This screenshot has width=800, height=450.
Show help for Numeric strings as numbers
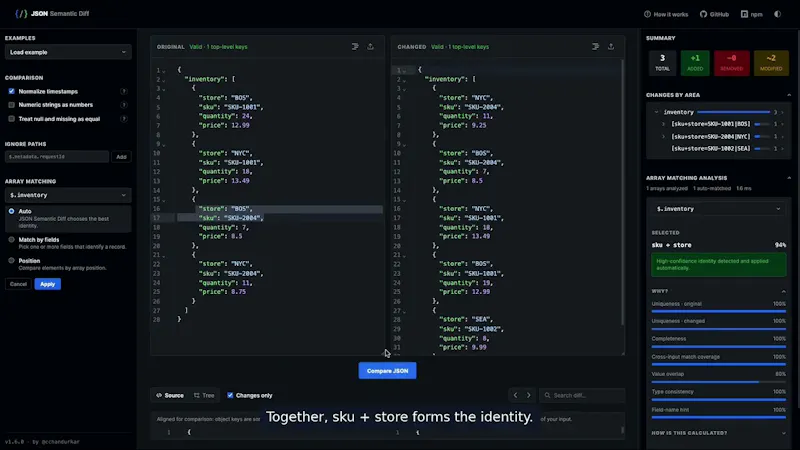[123, 105]
